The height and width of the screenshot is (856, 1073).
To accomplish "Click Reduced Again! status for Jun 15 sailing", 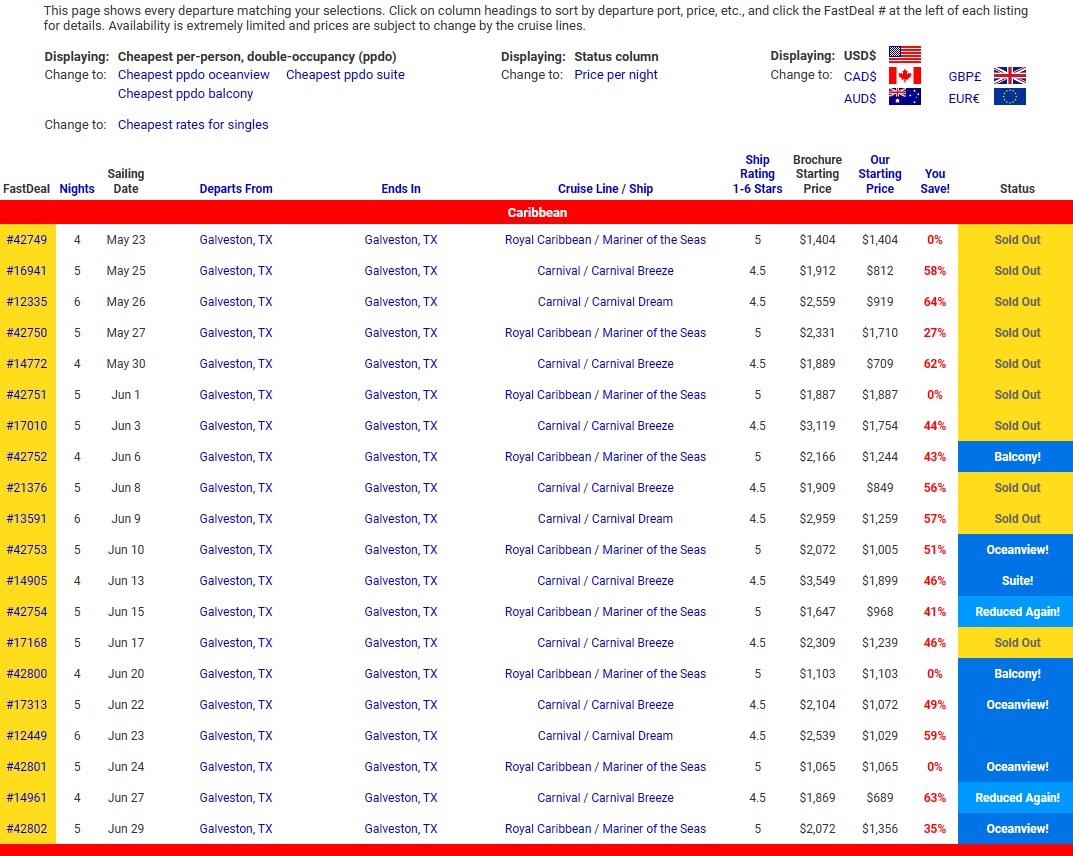I will 1017,612.
